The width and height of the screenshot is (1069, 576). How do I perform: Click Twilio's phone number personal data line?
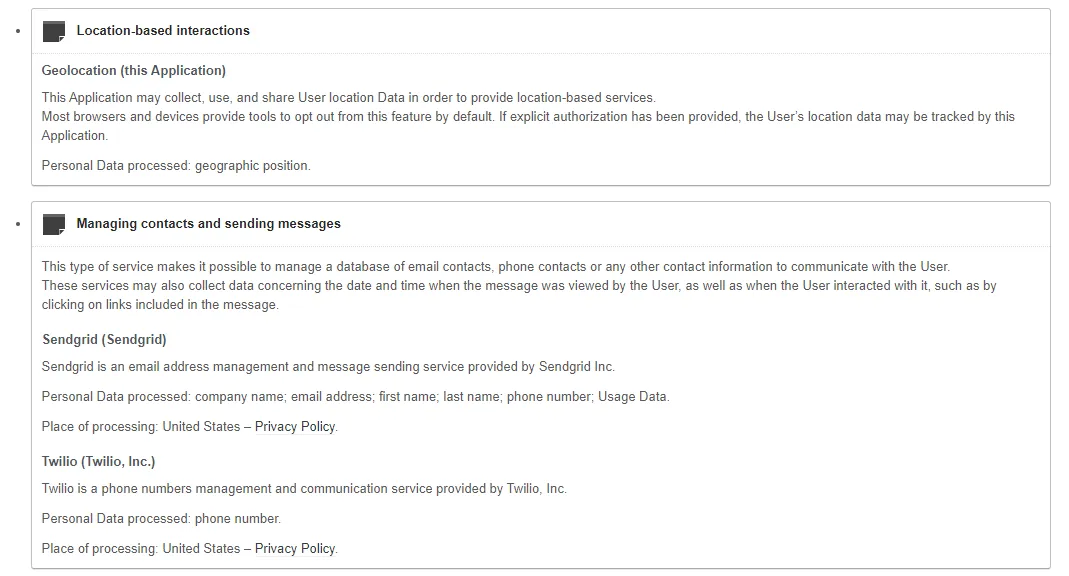click(161, 519)
